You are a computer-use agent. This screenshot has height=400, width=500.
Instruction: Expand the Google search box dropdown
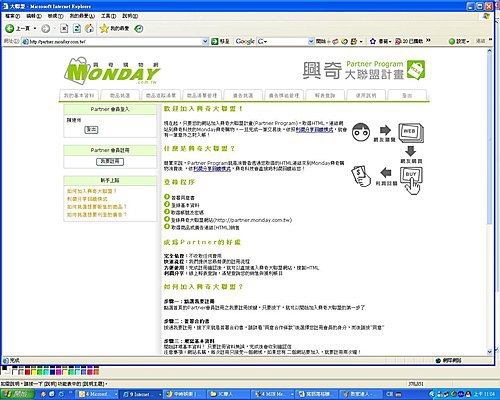pyautogui.click(x=311, y=41)
